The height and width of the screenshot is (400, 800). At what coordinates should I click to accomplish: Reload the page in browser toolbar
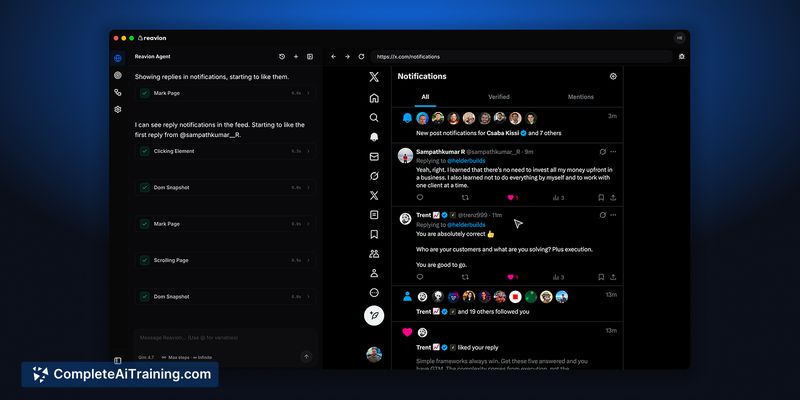pyautogui.click(x=359, y=57)
